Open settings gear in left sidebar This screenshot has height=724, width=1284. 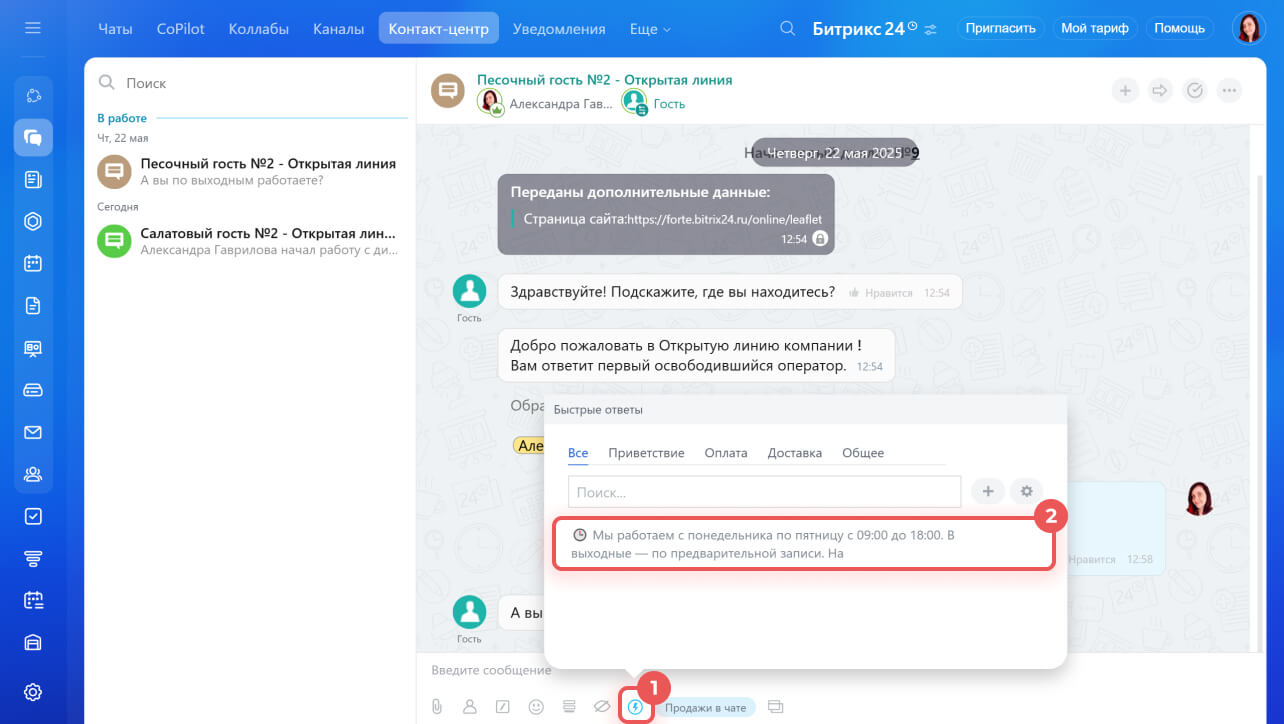[33, 692]
